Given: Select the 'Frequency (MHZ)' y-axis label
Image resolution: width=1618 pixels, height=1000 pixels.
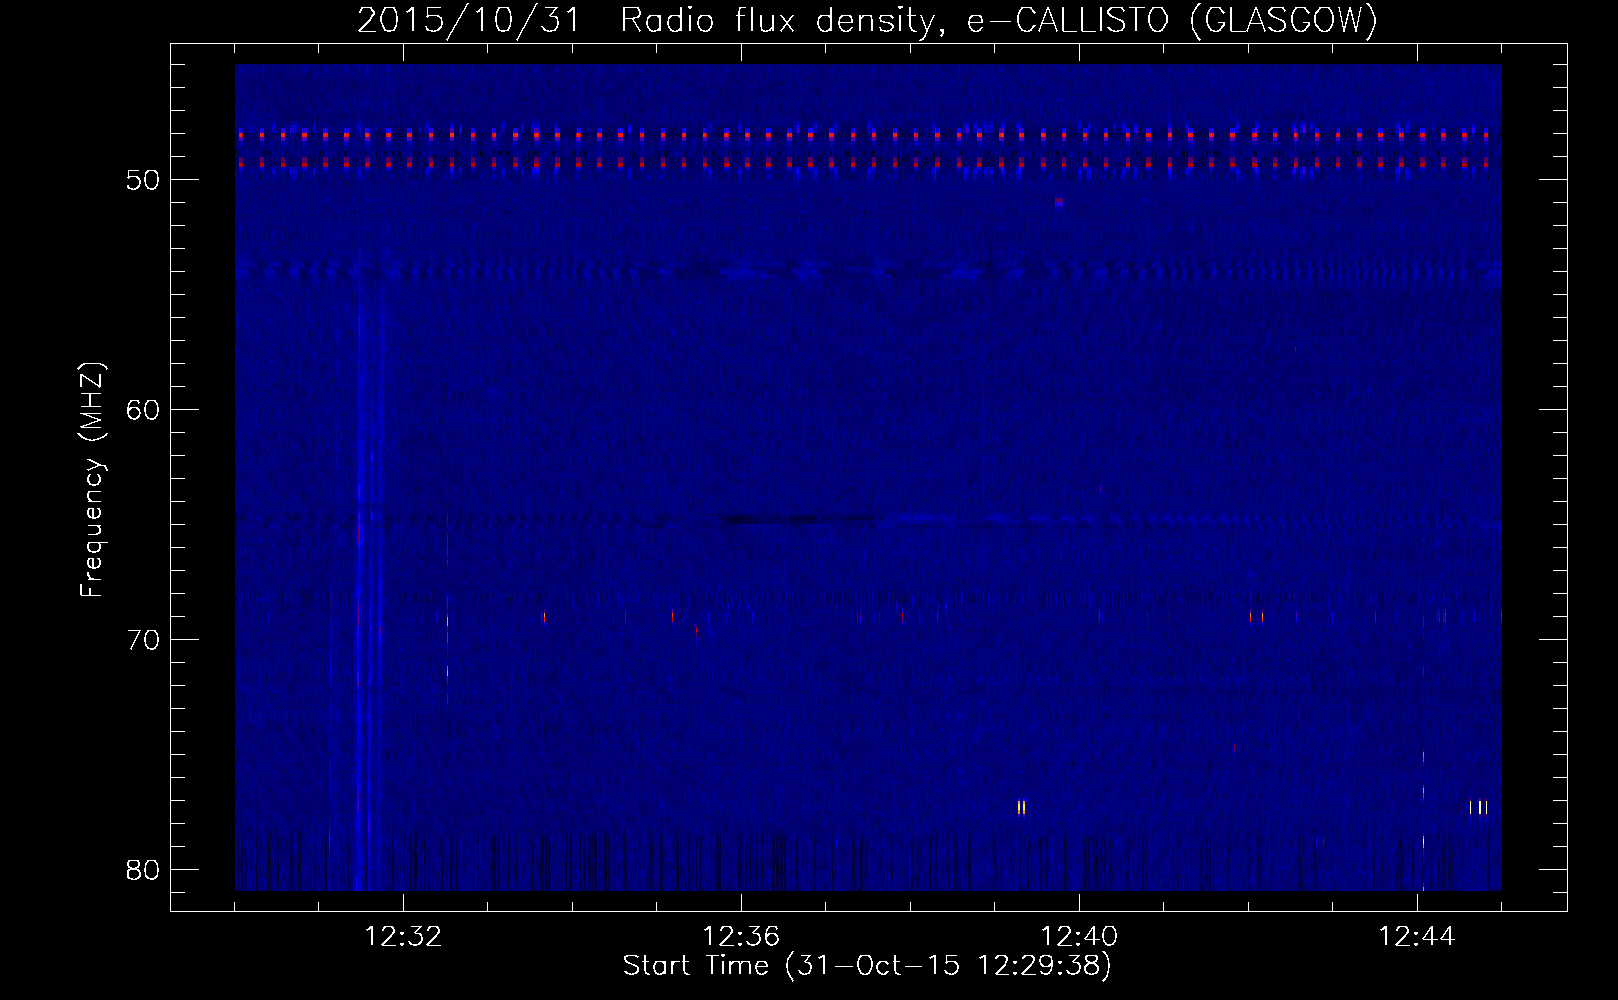Looking at the screenshot, I should click(x=92, y=480).
